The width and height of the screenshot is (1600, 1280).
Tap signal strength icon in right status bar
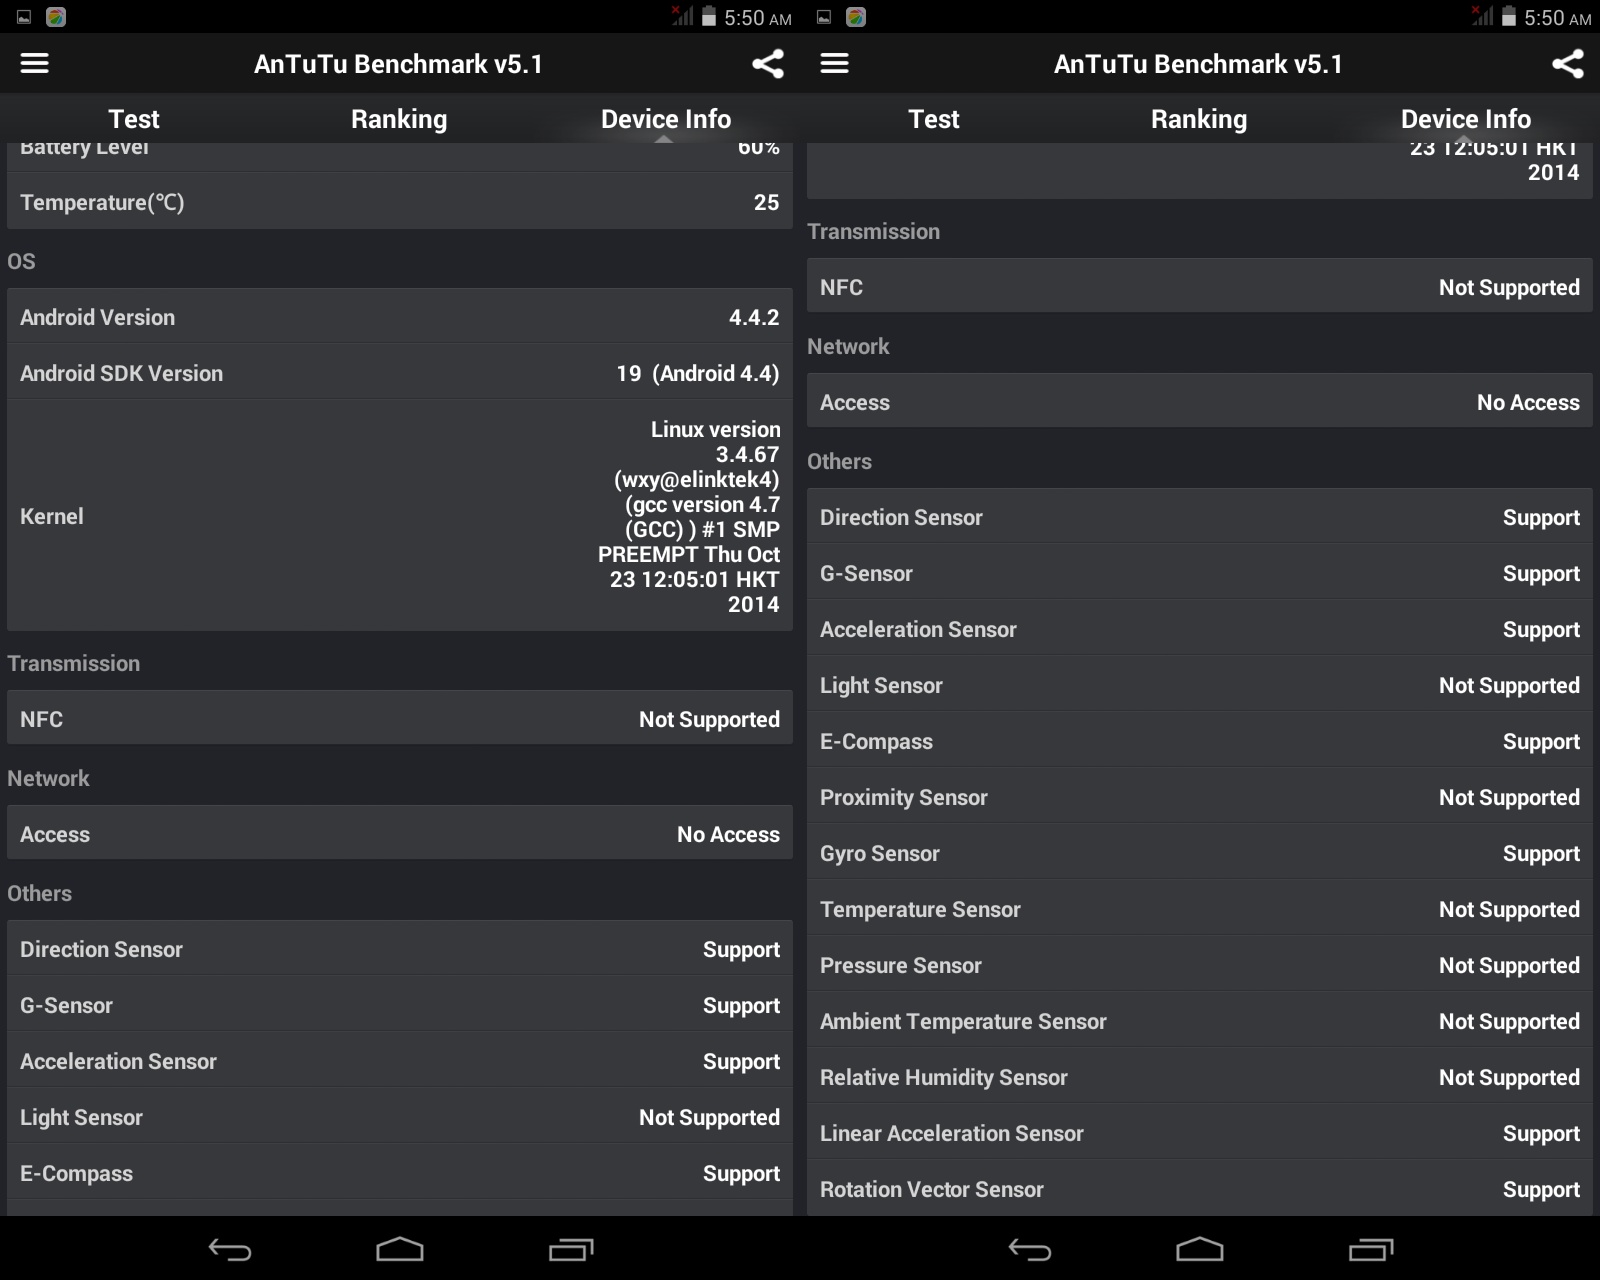tap(1483, 16)
